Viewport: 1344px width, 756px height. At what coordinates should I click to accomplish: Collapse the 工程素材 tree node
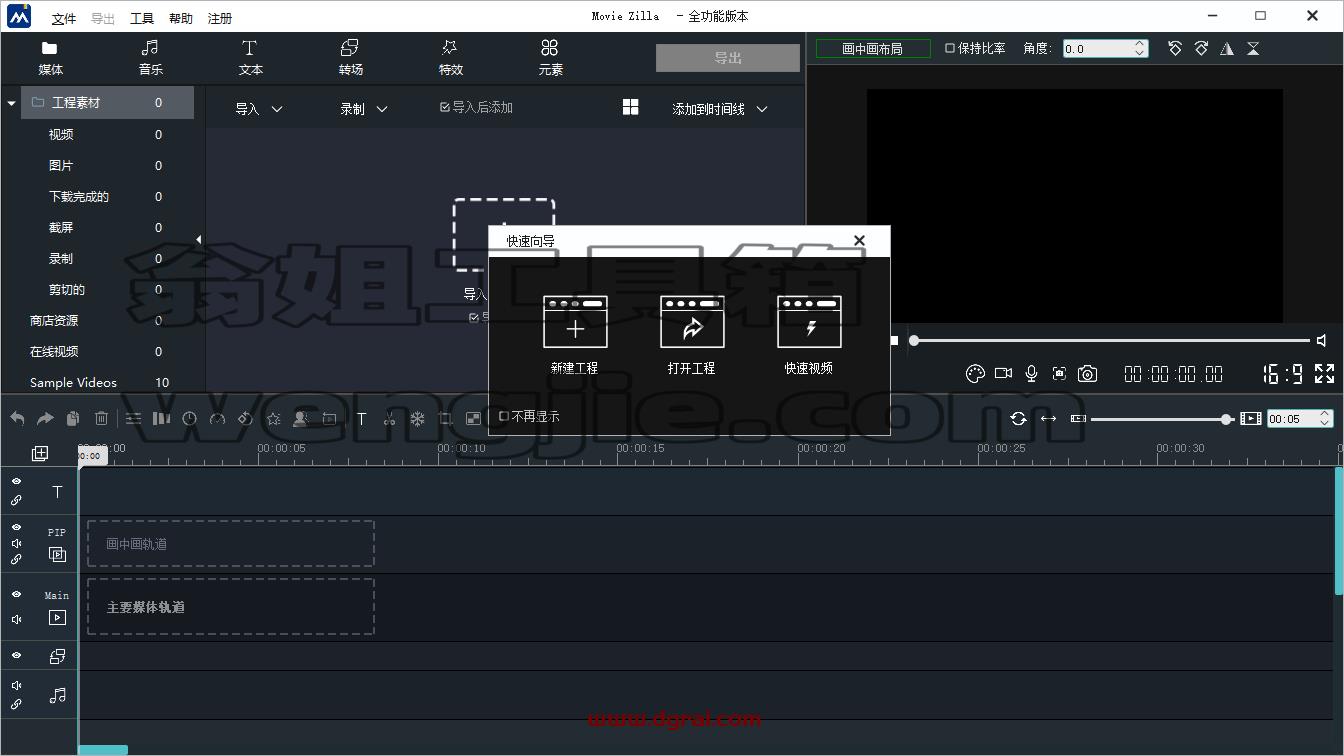pos(11,103)
